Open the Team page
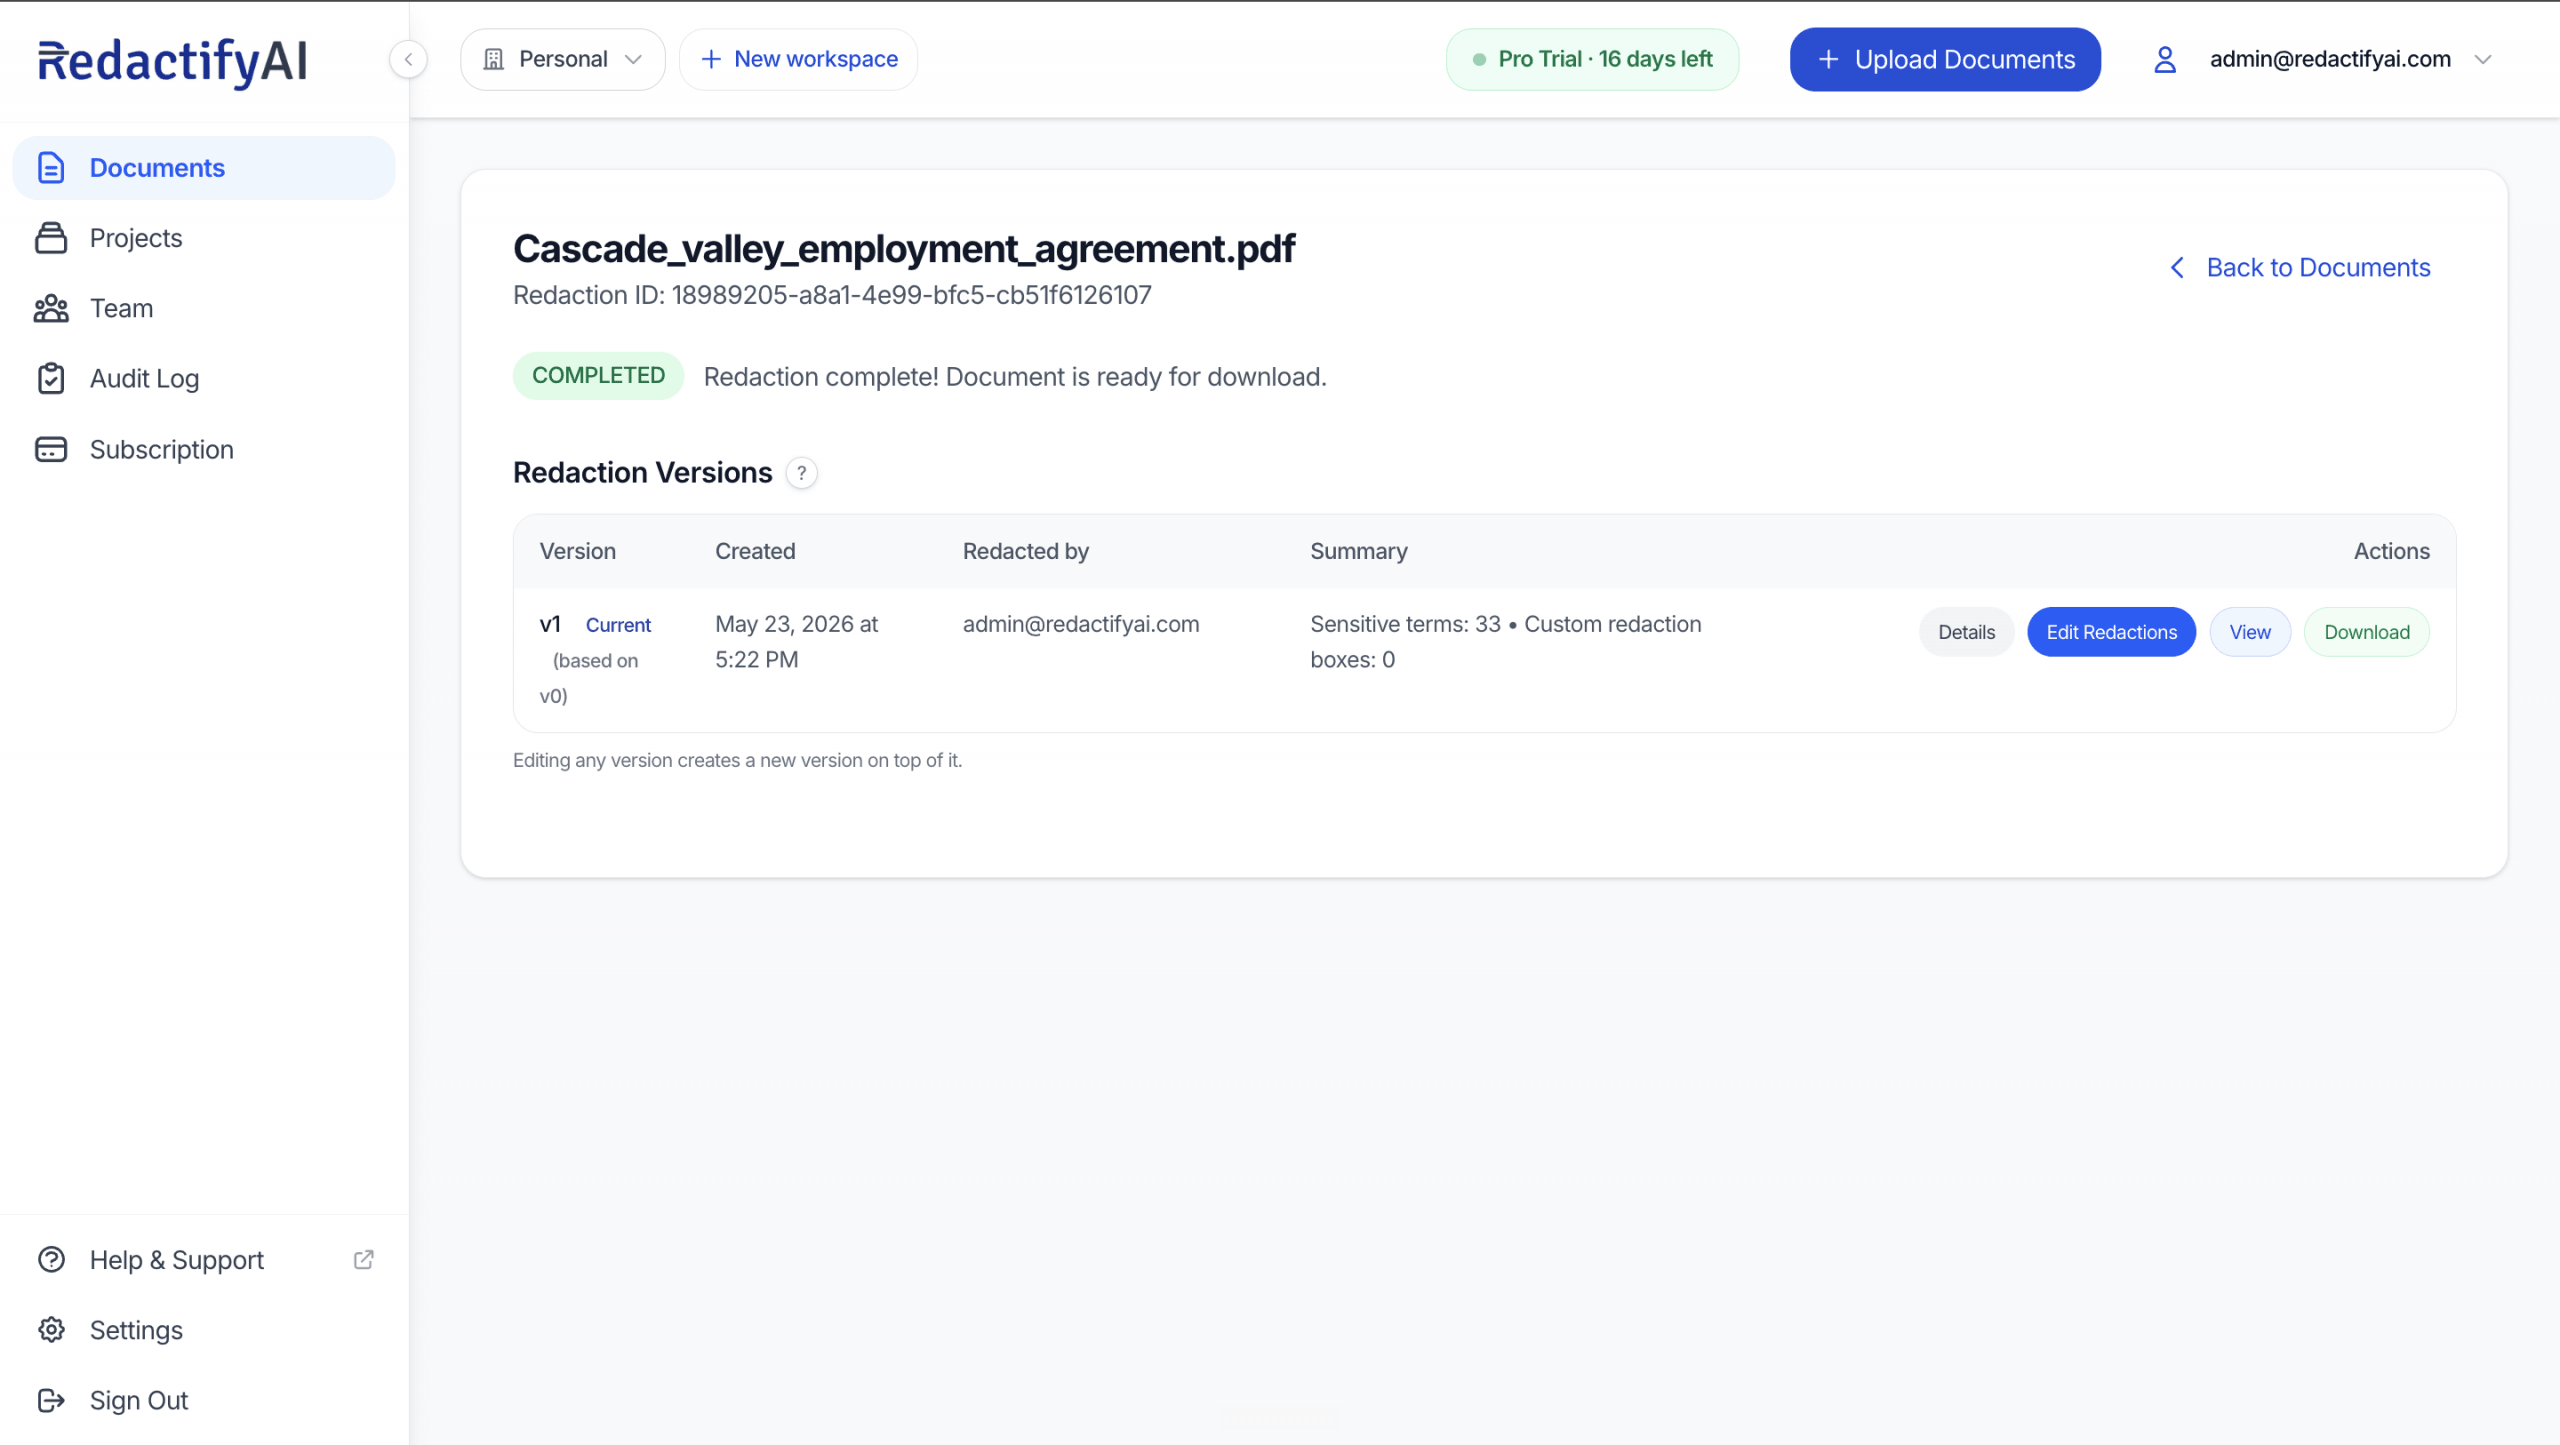This screenshot has height=1445, width=2560. 204,308
